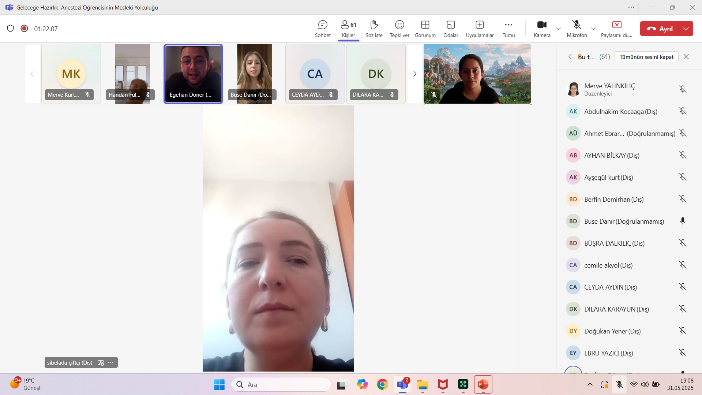This screenshot has width=702, height=395.
Task: Expand the camera options dropdown arrow
Action: coord(558,29)
